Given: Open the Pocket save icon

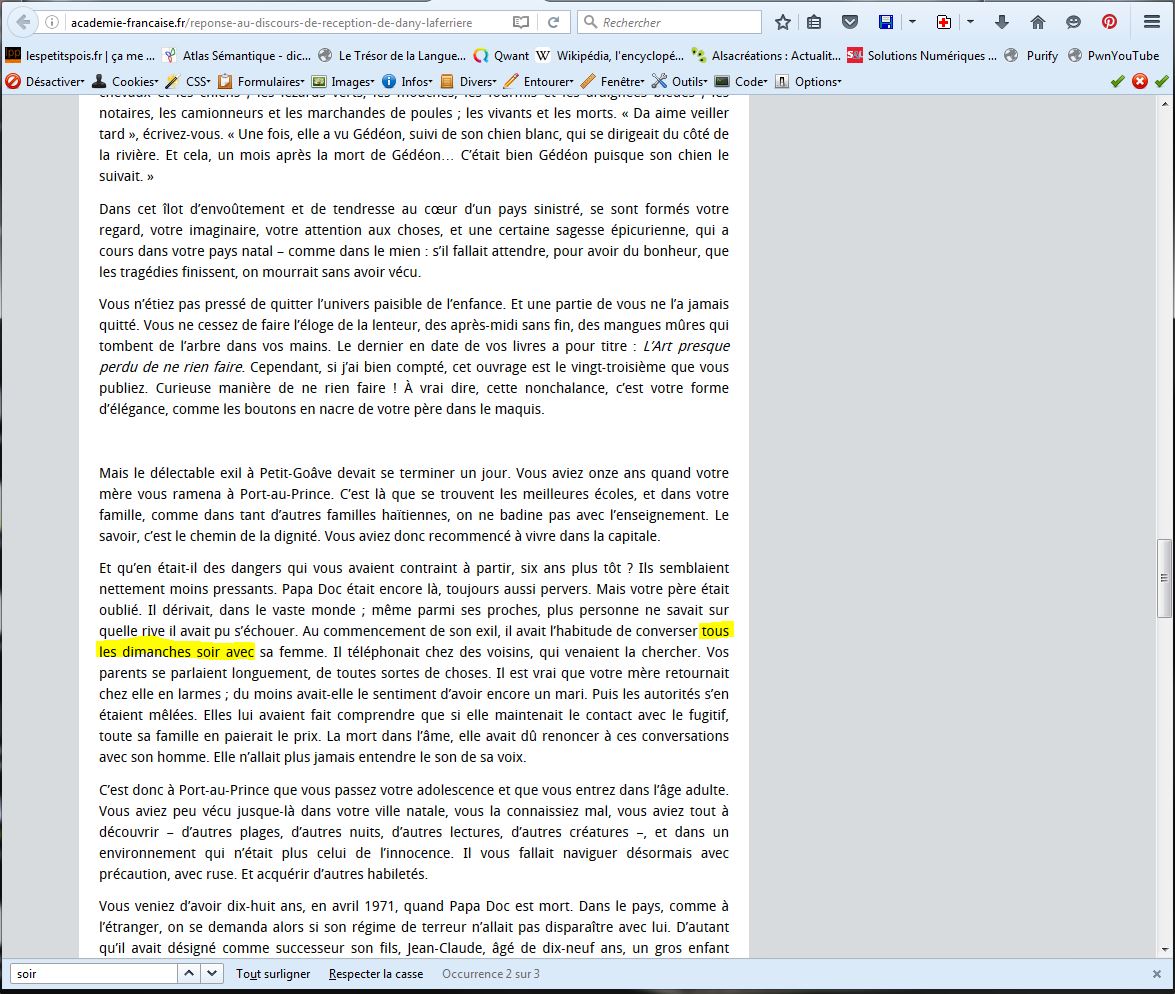Looking at the screenshot, I should 849,22.
